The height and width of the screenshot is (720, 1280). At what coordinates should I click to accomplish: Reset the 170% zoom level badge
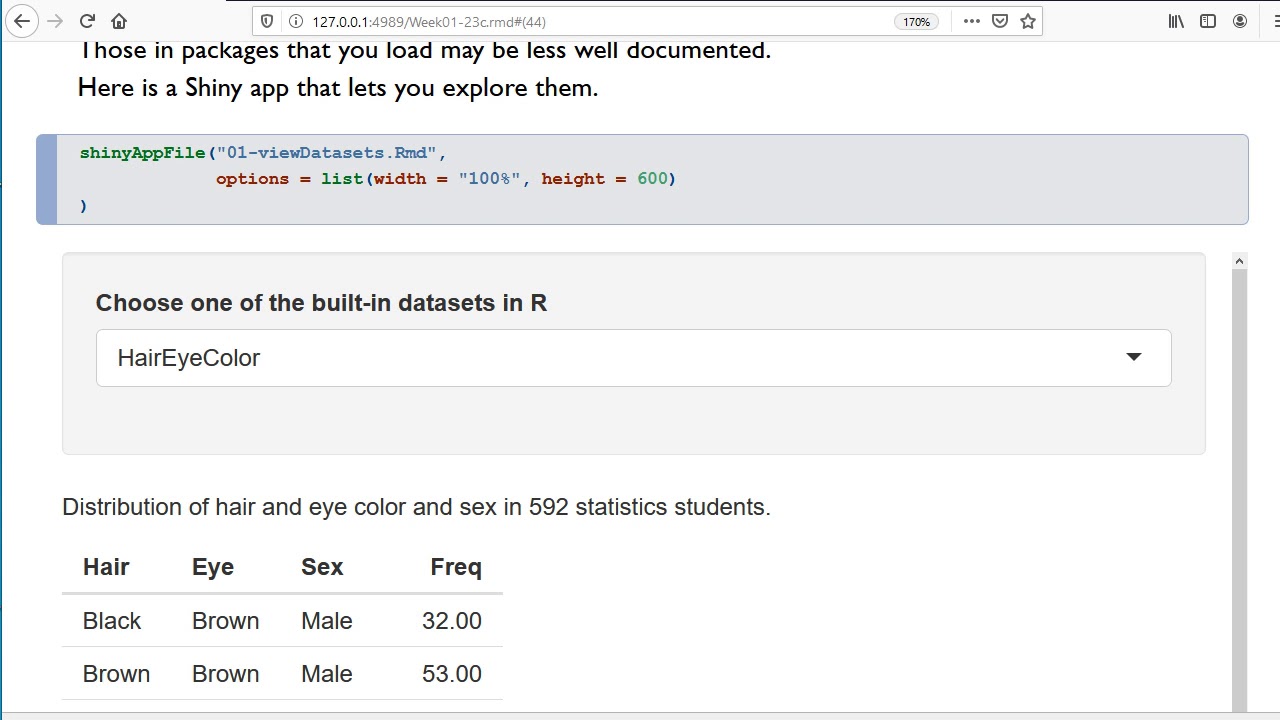[916, 21]
